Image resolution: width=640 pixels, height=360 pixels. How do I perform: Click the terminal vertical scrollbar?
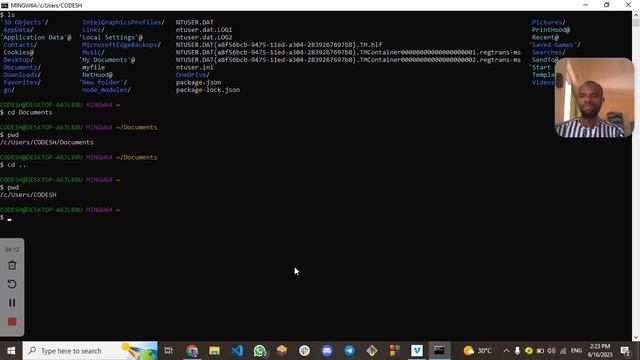[x=636, y=176]
